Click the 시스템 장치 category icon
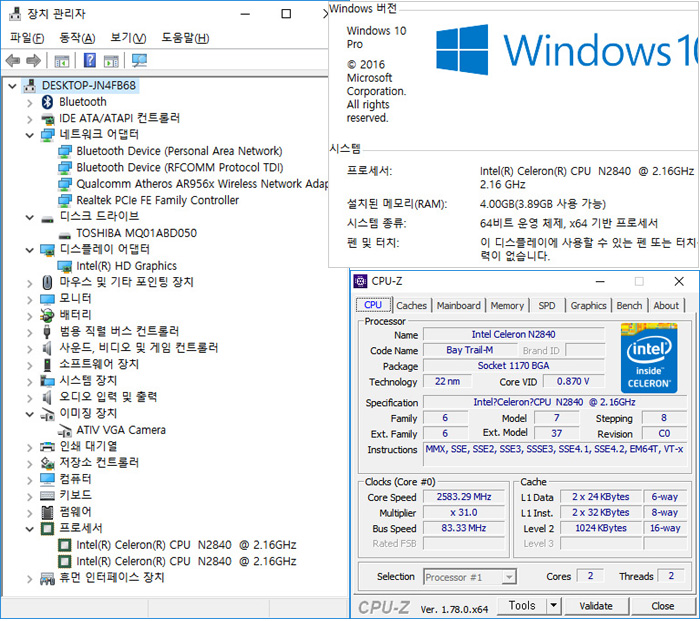The image size is (700, 621). tap(47, 381)
